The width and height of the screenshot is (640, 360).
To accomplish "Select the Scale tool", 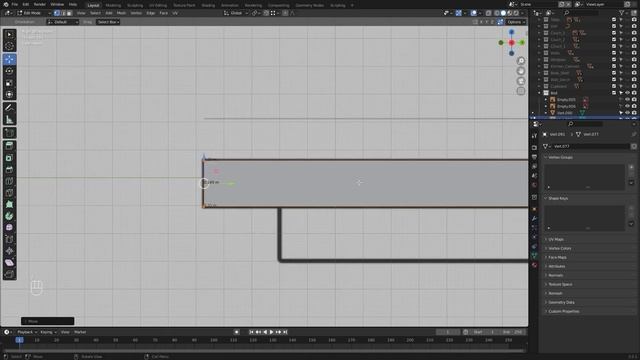I will [x=9, y=83].
